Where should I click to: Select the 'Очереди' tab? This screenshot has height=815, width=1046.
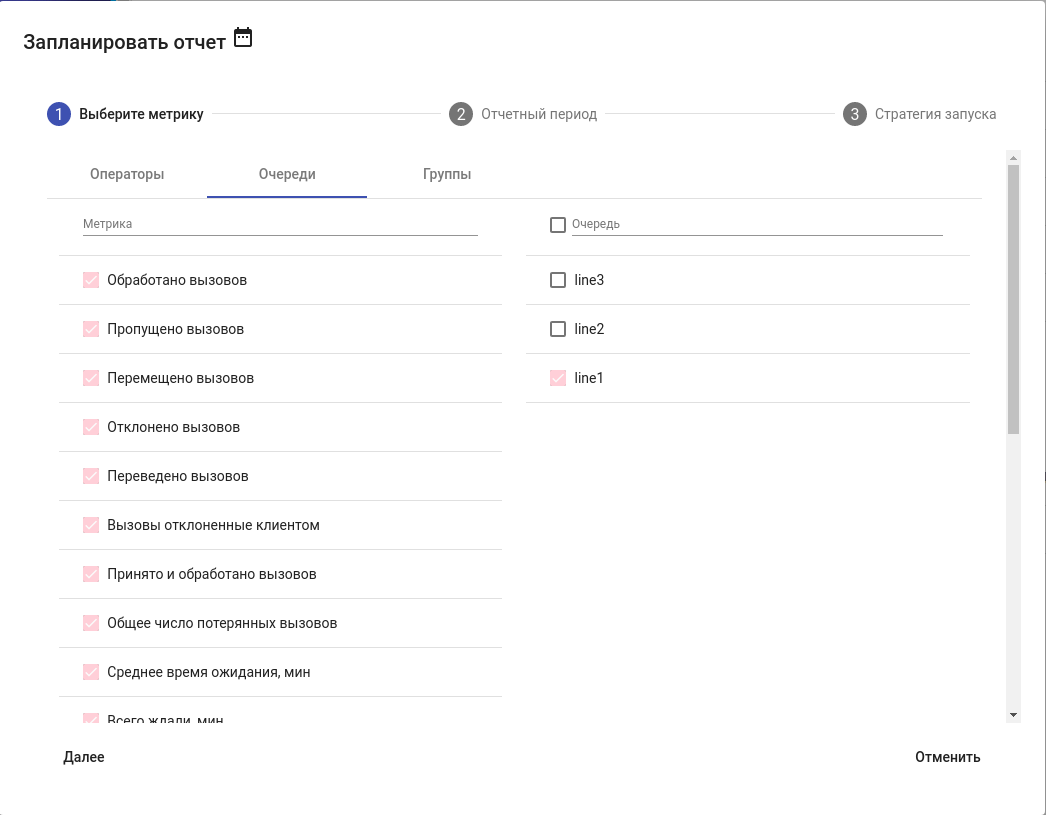pyautogui.click(x=287, y=174)
